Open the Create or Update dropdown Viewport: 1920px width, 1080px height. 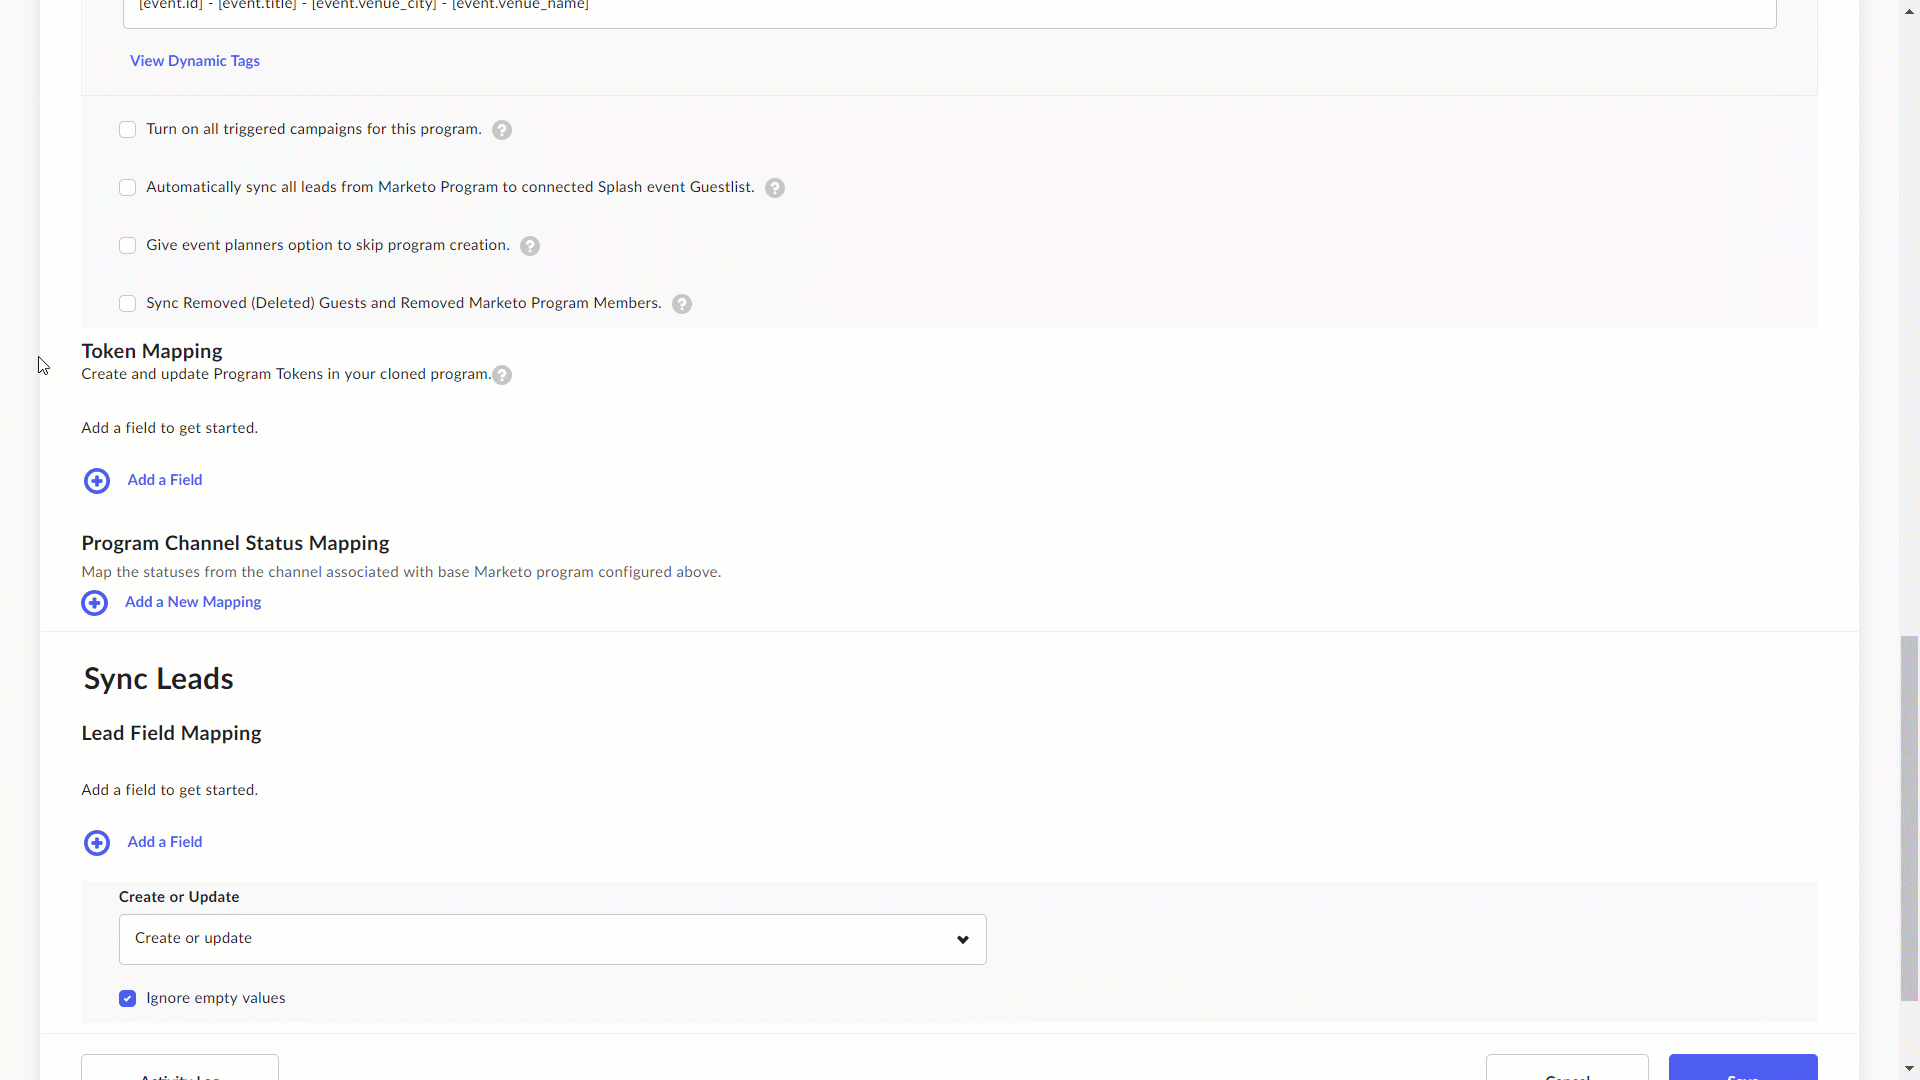[x=553, y=939]
